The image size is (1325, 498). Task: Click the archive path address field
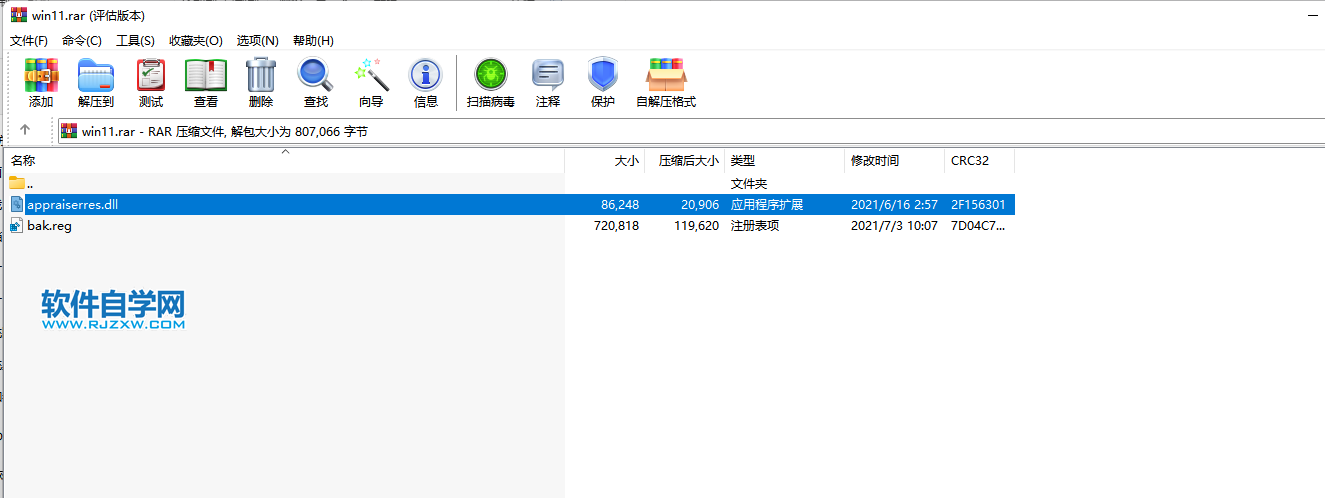pyautogui.click(x=690, y=131)
